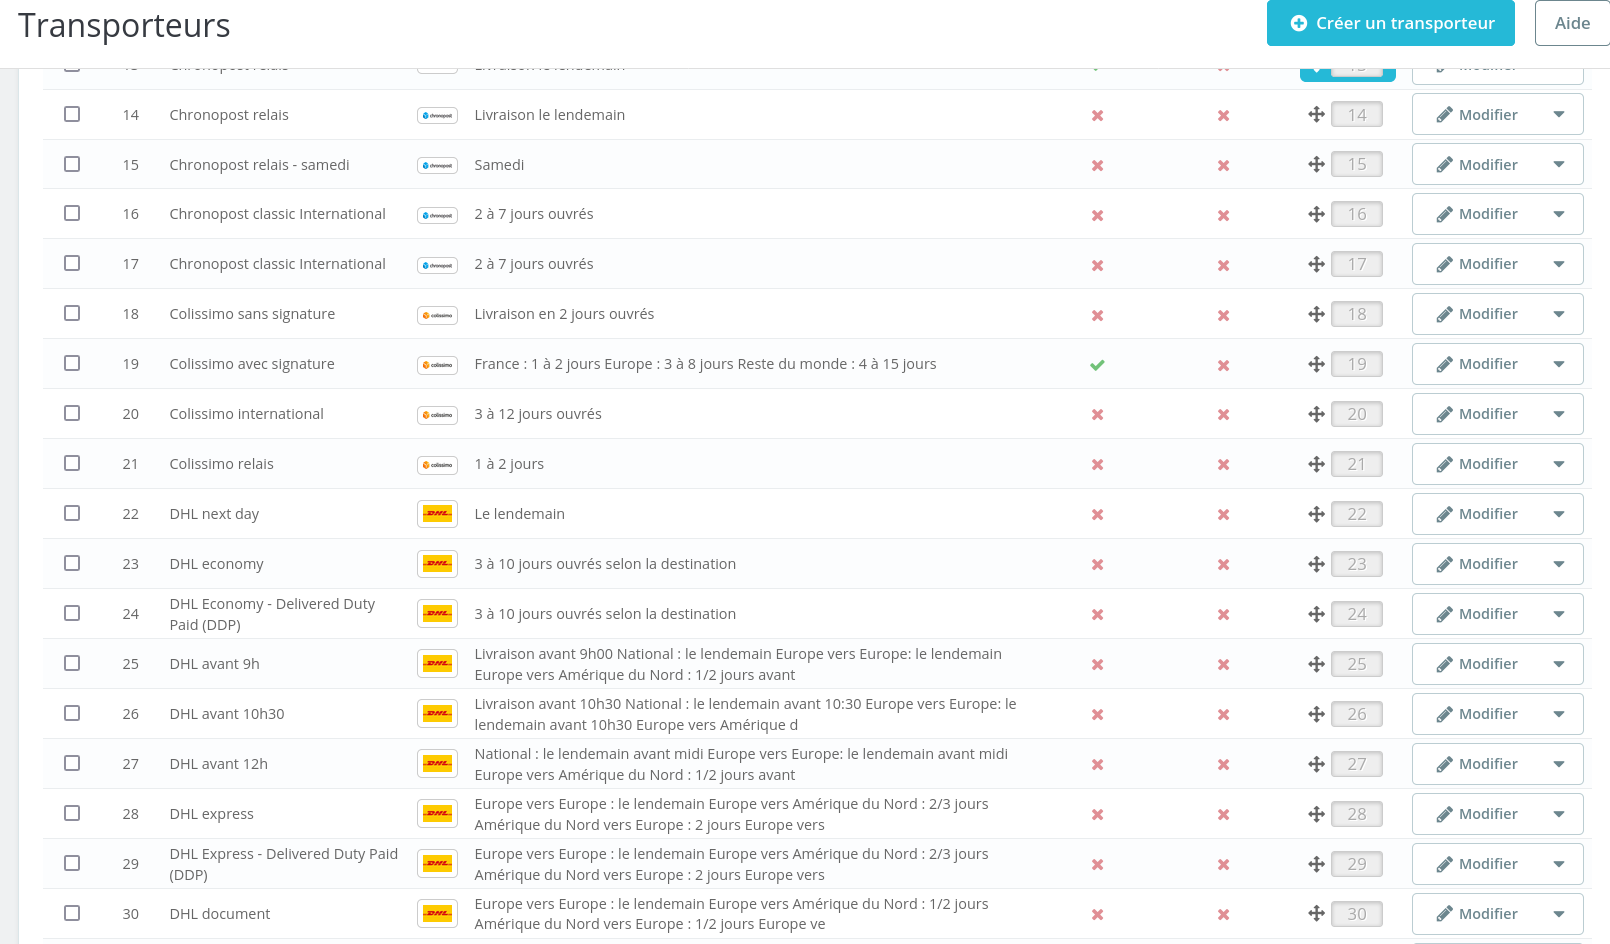Click Modifier for DHL express
Screen dimensions: 1610x944
[1476, 814]
